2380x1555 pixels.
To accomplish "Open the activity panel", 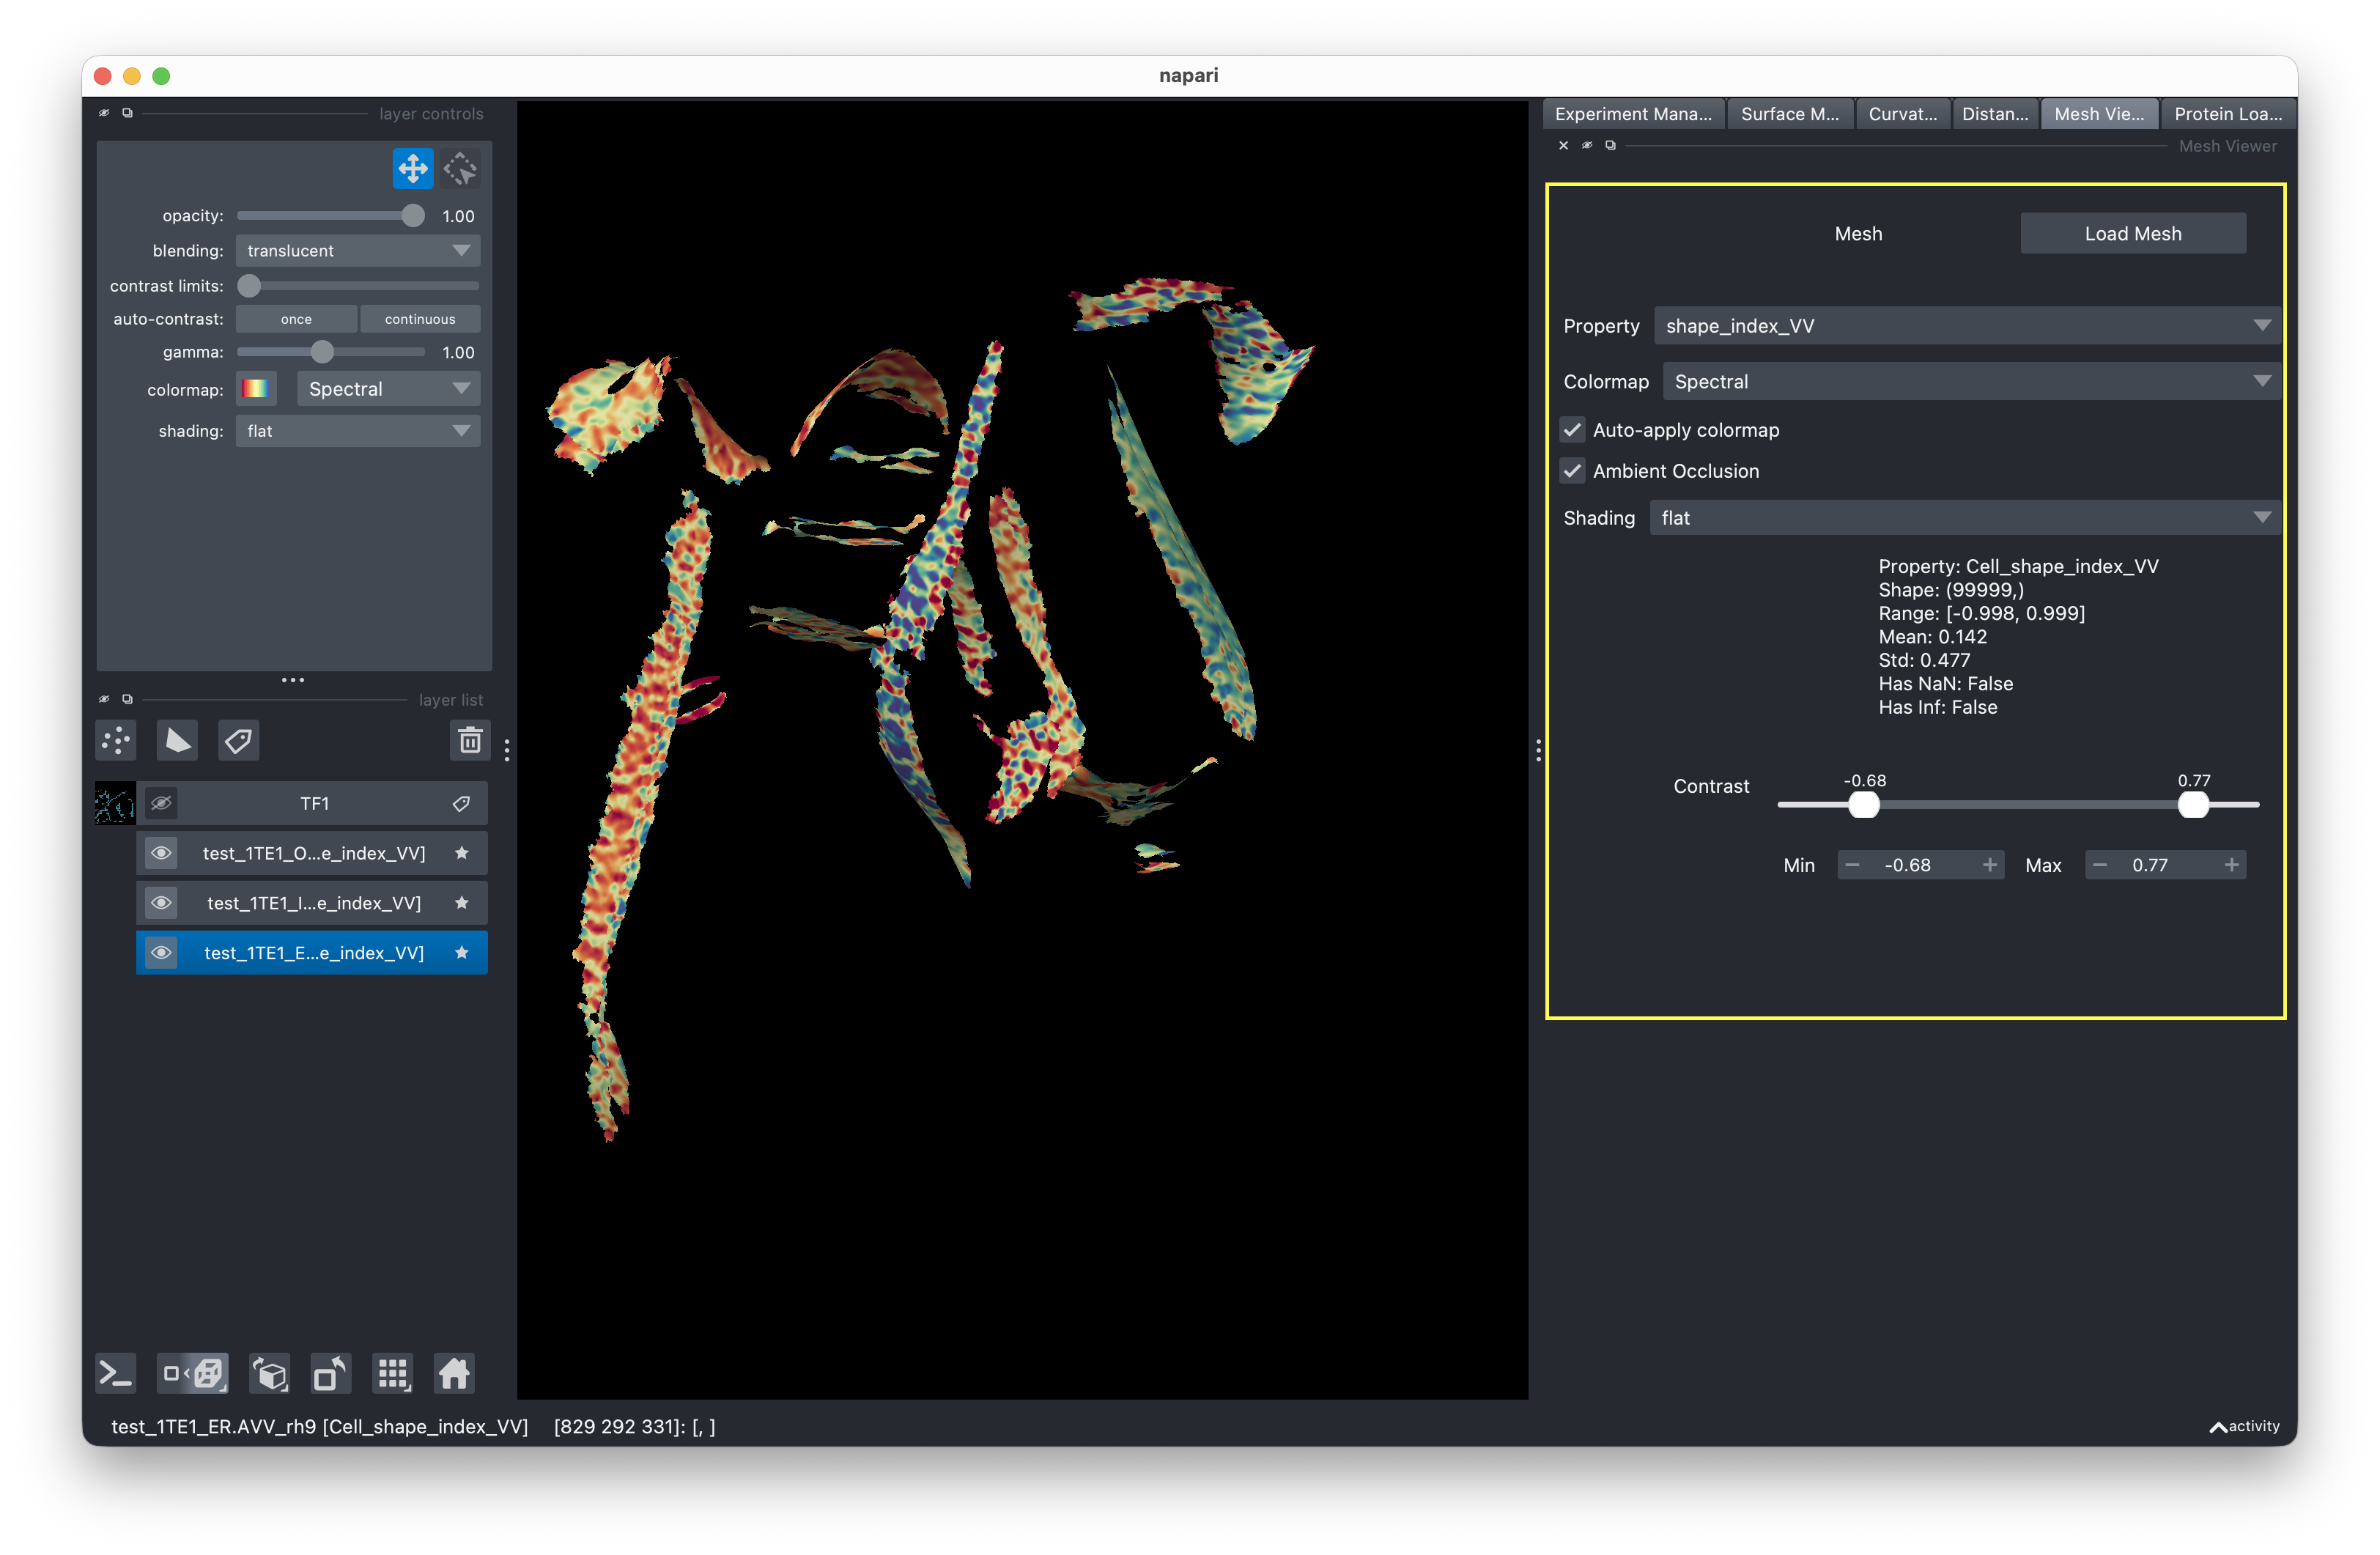I will tap(2244, 1426).
